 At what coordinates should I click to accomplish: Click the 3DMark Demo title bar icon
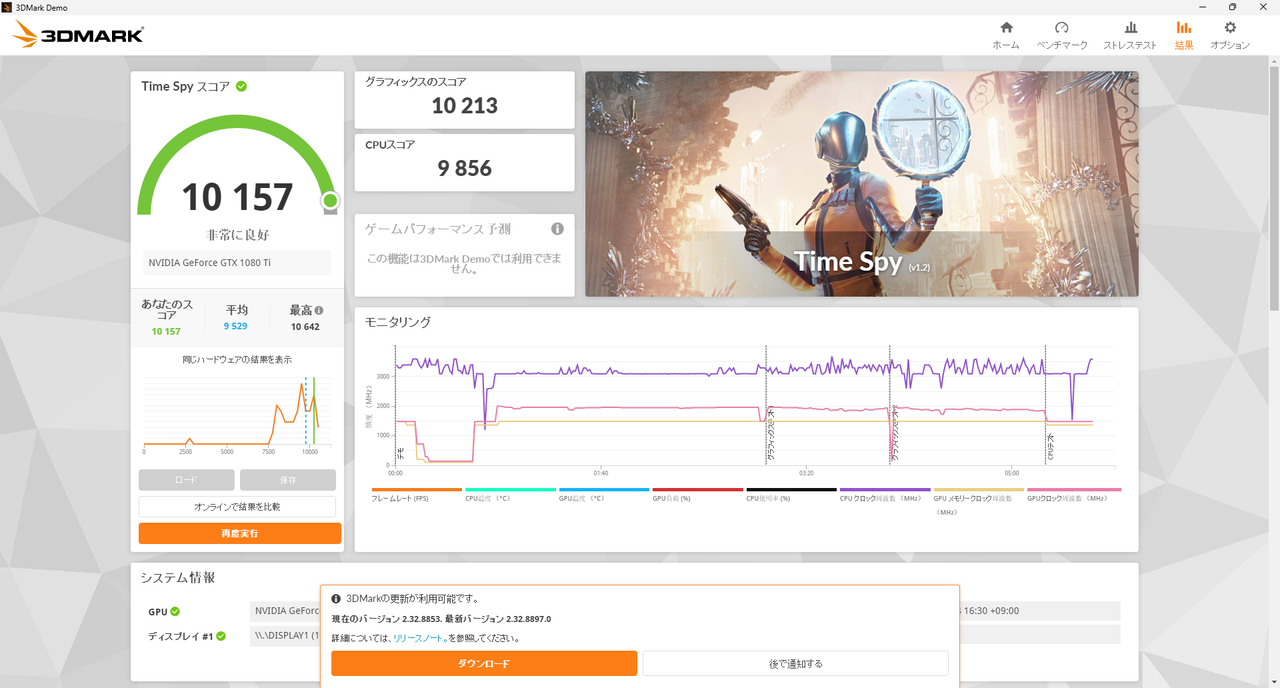point(7,7)
